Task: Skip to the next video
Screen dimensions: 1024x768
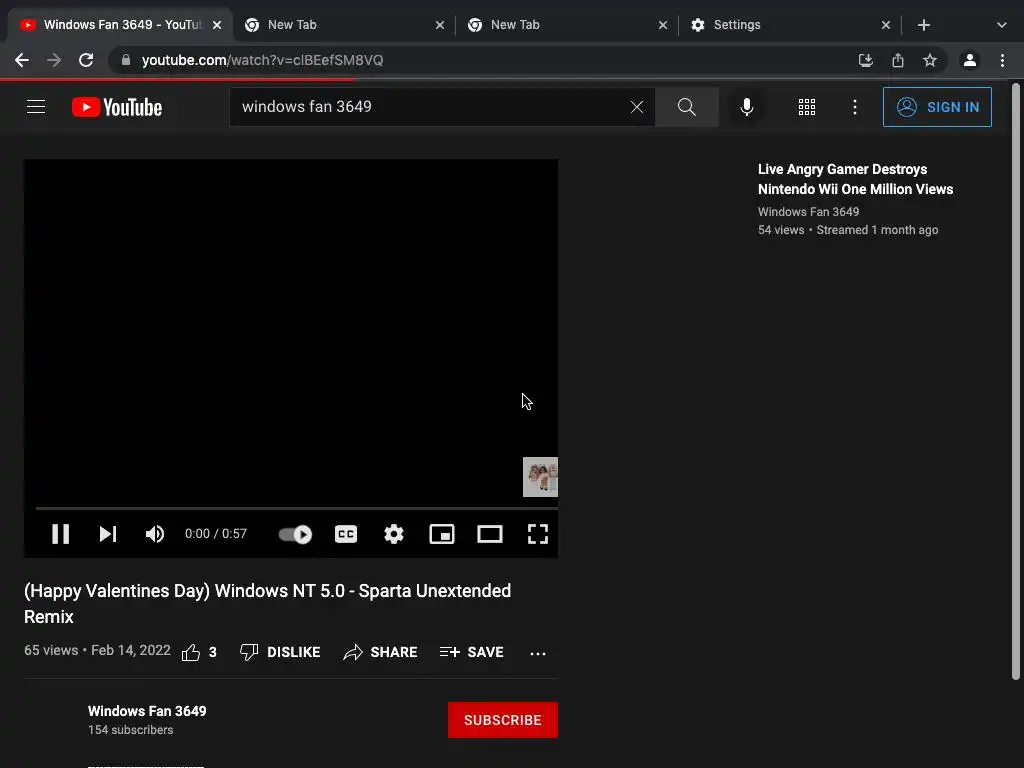Action: [108, 534]
